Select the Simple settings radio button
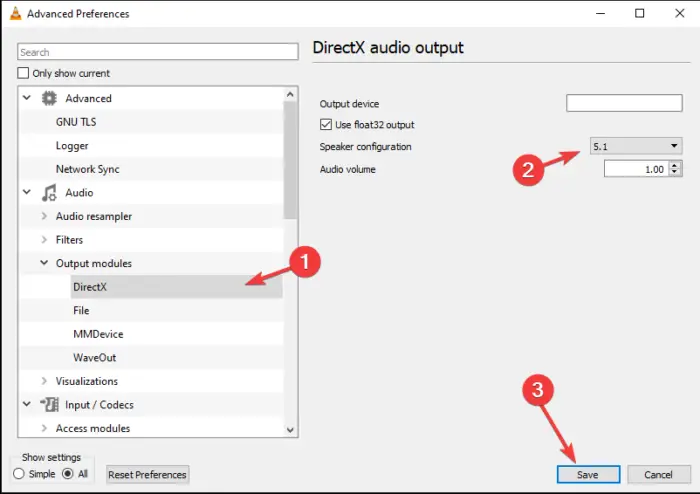The height and width of the screenshot is (494, 700). [19, 473]
